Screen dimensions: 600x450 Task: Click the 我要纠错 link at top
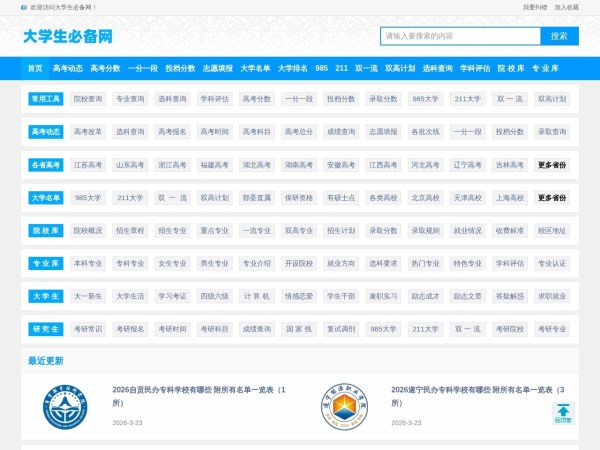[535, 7]
